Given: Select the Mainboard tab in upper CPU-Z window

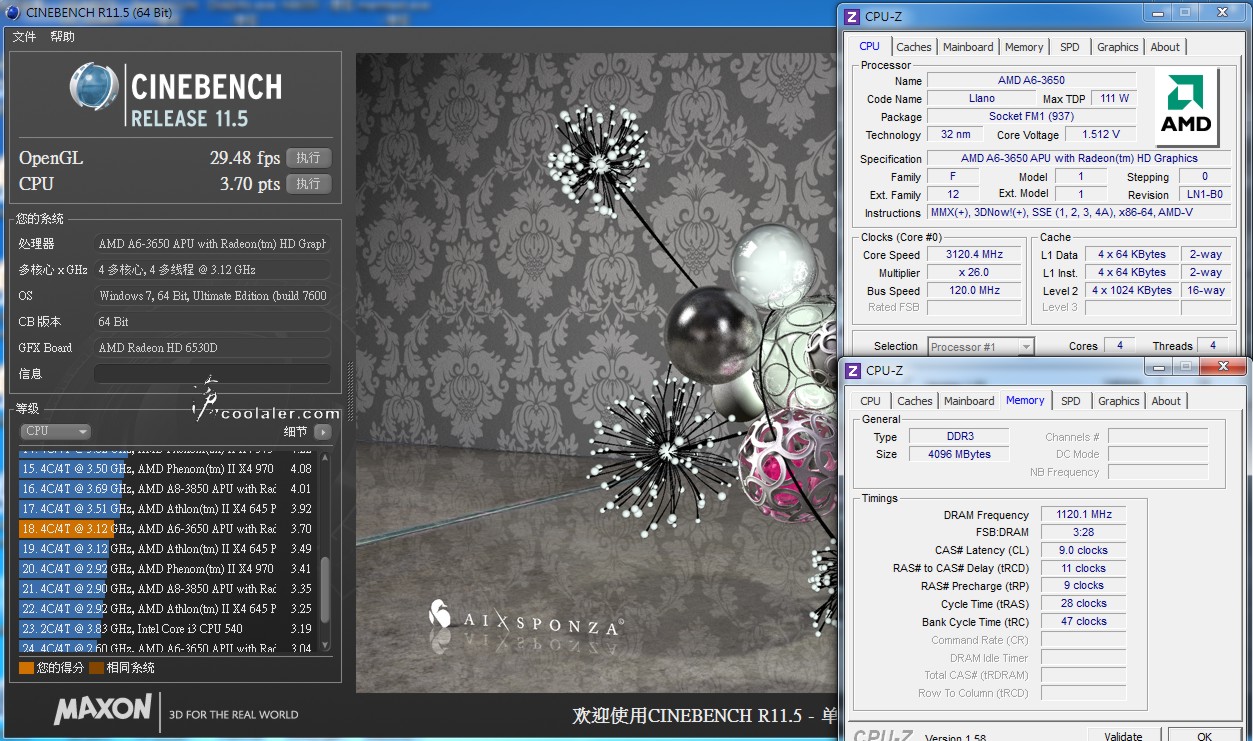Looking at the screenshot, I should (968, 47).
